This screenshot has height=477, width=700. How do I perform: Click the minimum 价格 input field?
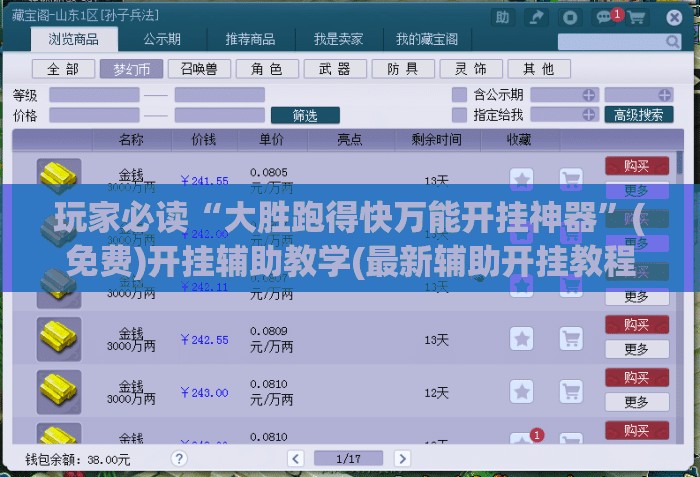(x=94, y=115)
